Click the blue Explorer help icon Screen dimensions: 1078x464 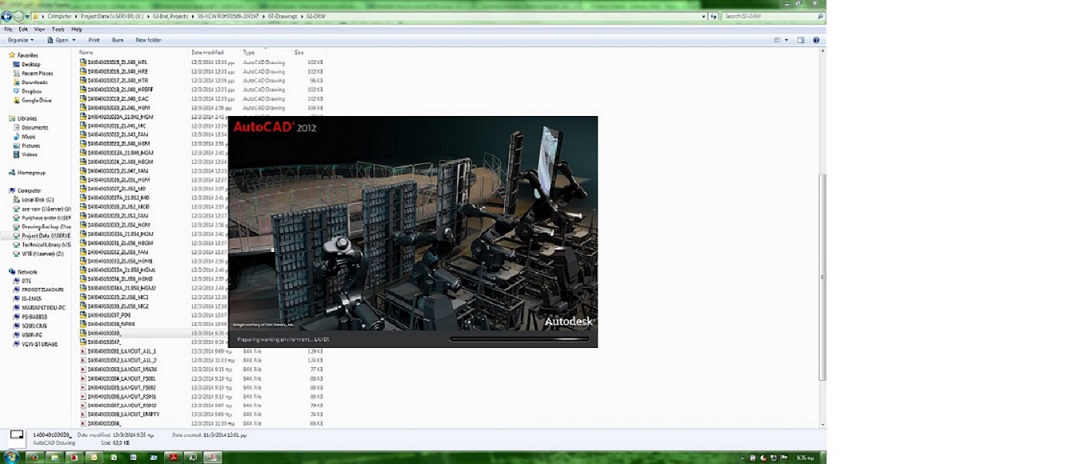coord(817,40)
